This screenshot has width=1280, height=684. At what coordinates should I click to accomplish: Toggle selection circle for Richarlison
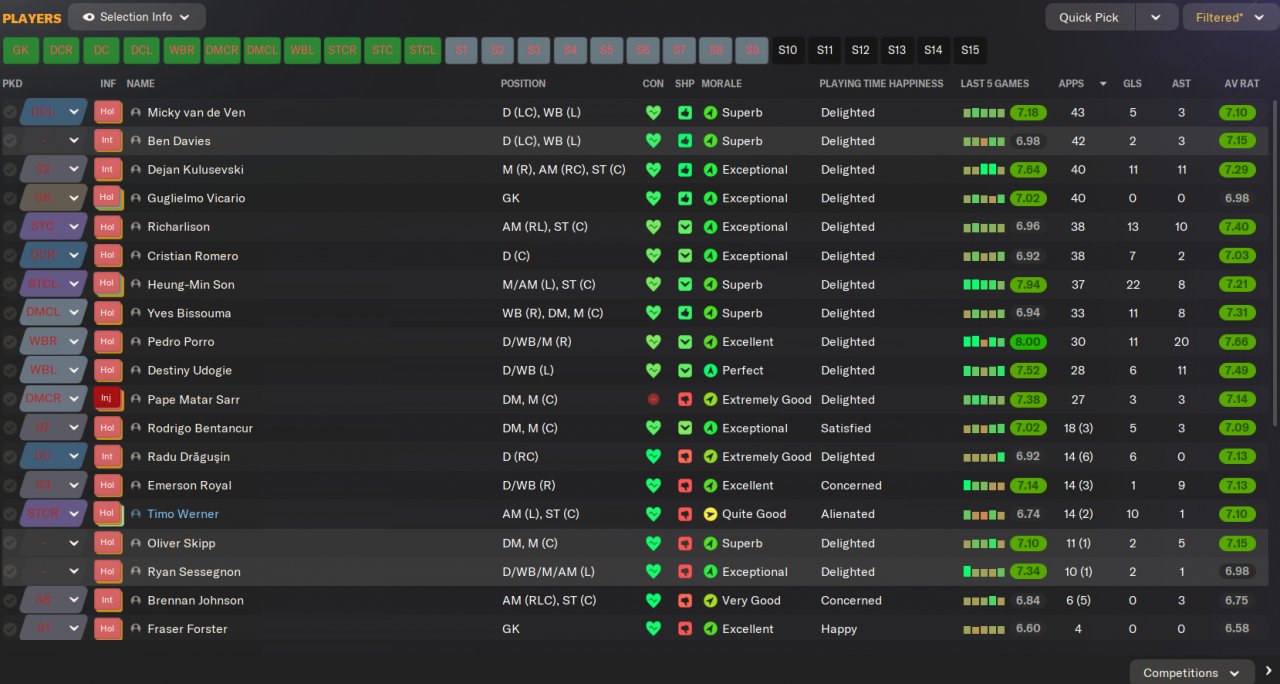(10, 227)
